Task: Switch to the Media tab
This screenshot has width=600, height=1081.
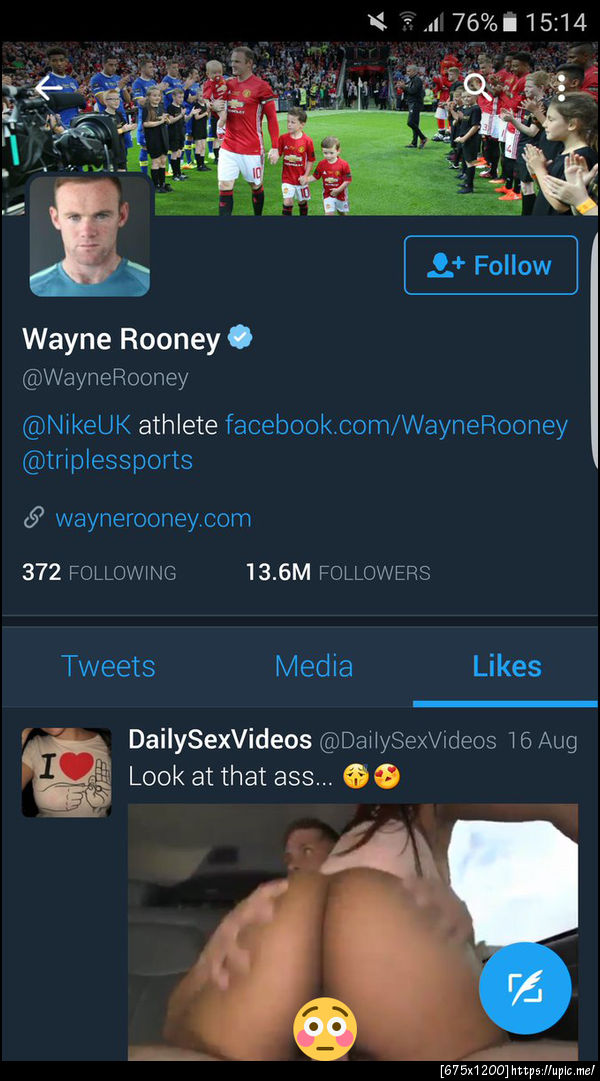Action: click(313, 666)
